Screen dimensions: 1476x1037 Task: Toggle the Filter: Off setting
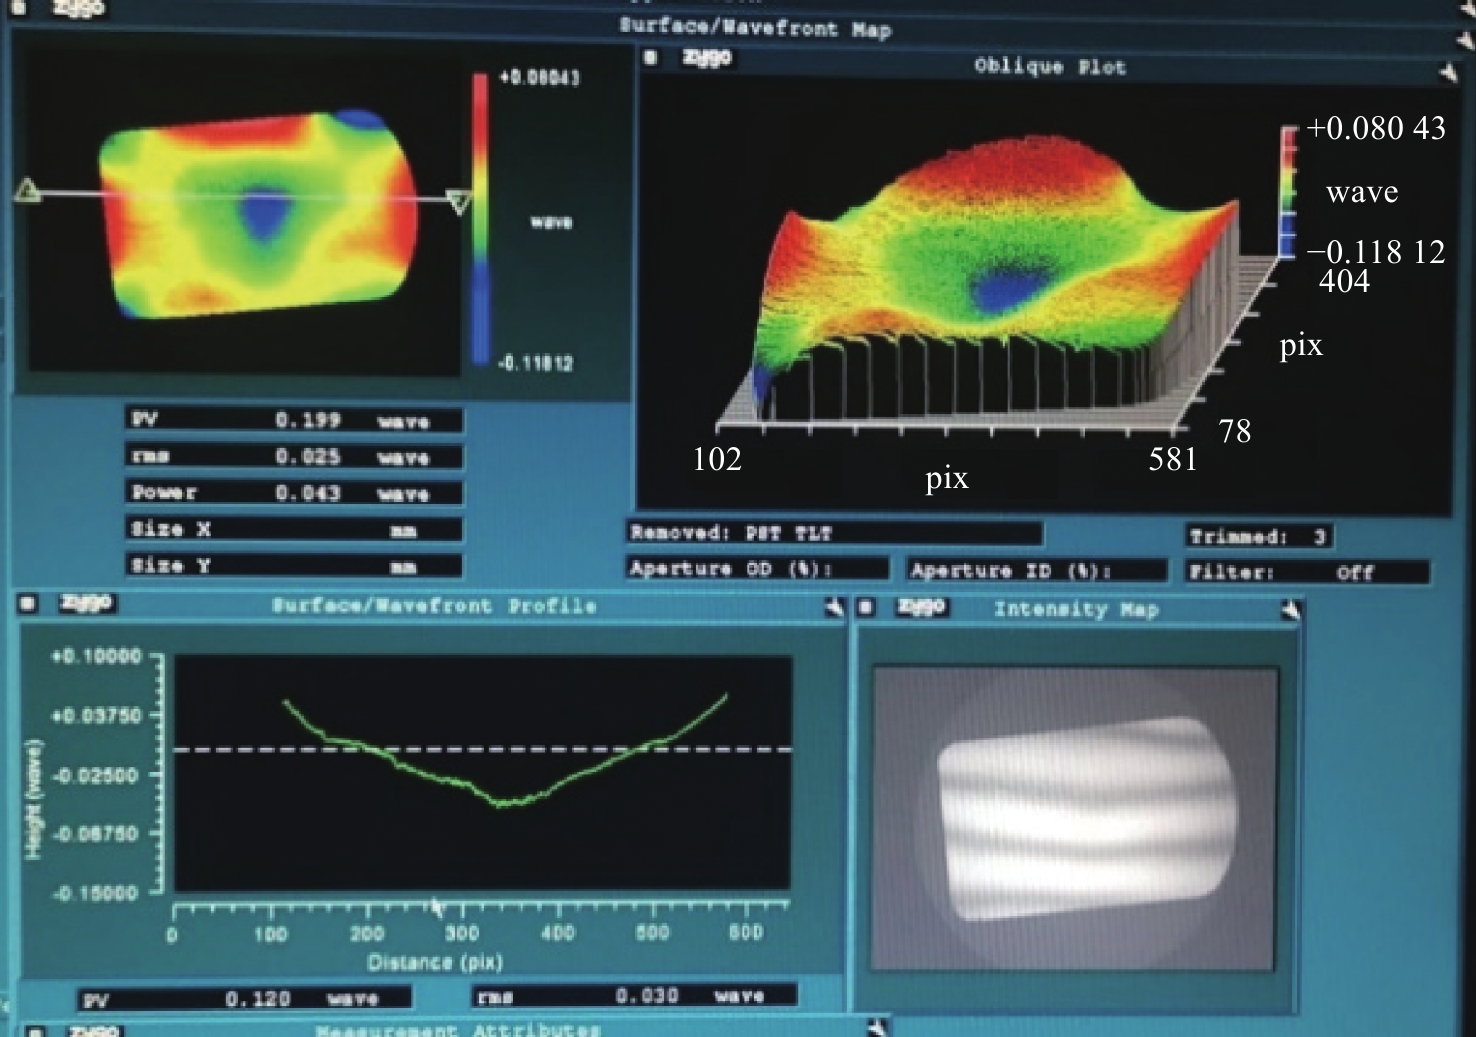tap(1307, 572)
